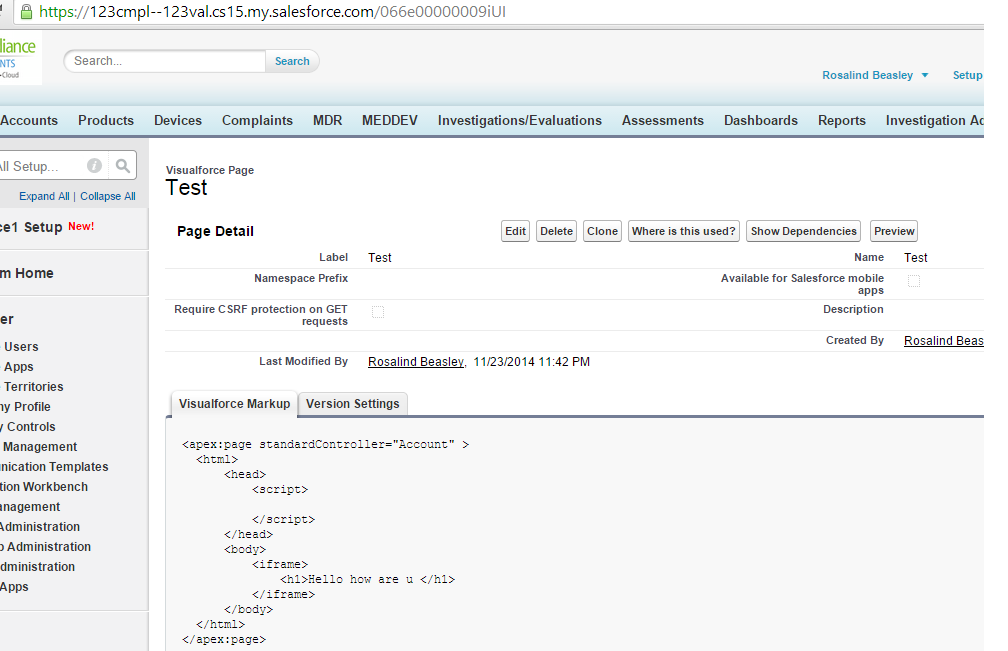Switch to the Version Settings tab
The image size is (1008, 651).
coord(352,404)
